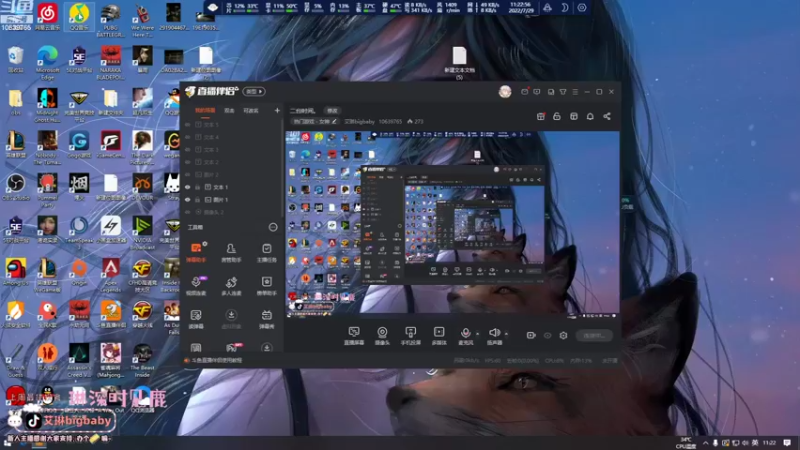Open OBS Studio desktop shortcut
The image size is (800, 450).
tap(16, 187)
